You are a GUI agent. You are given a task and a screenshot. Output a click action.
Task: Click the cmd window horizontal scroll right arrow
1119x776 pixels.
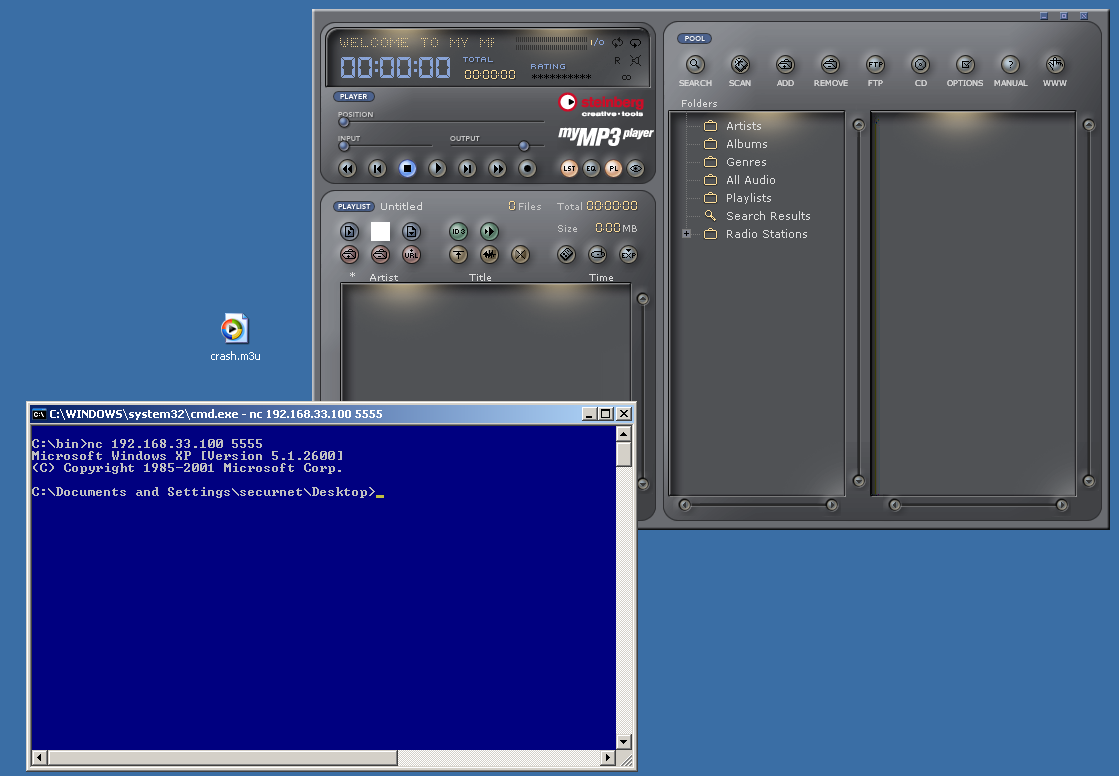pyautogui.click(x=608, y=757)
